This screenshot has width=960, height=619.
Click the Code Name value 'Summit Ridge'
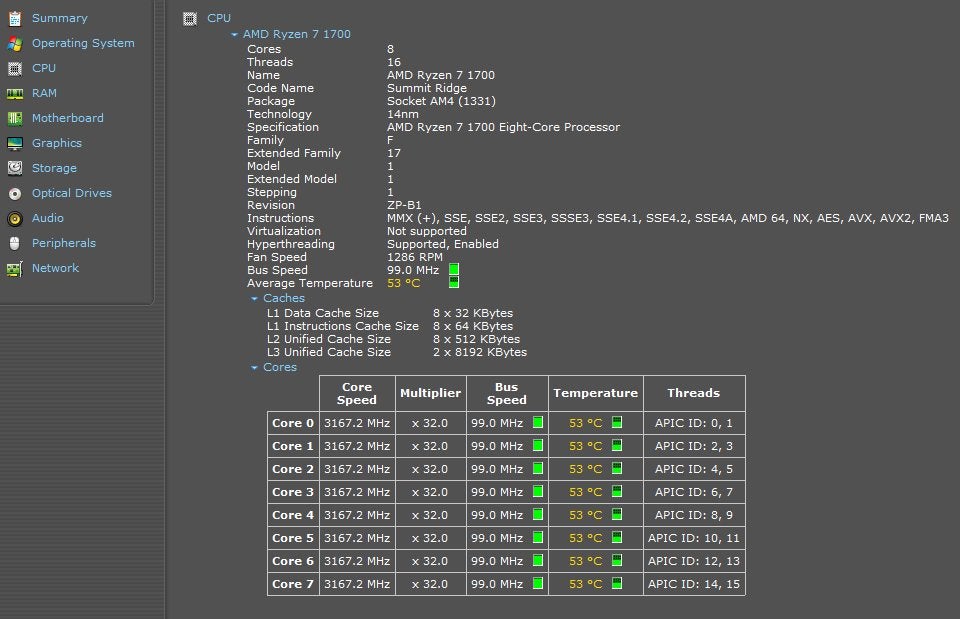coord(427,88)
